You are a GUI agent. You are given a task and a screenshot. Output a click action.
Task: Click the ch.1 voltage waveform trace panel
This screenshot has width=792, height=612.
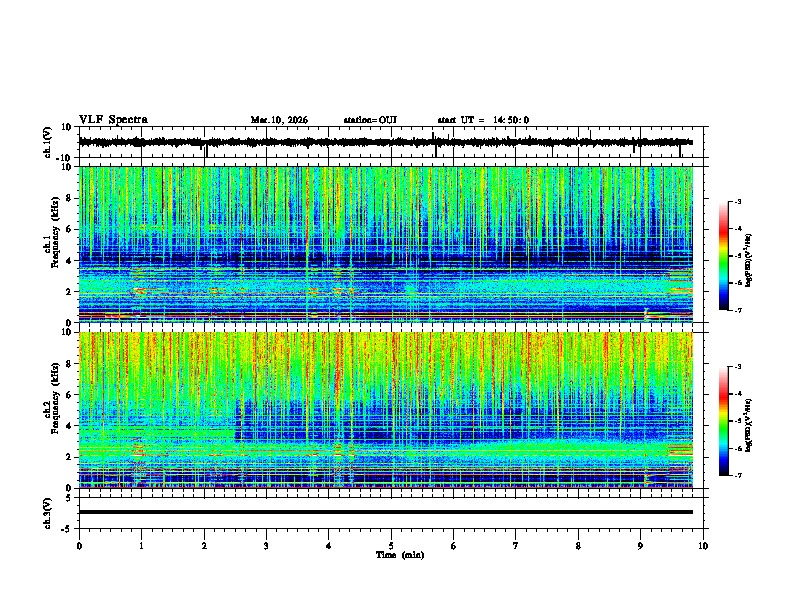pyautogui.click(x=393, y=142)
